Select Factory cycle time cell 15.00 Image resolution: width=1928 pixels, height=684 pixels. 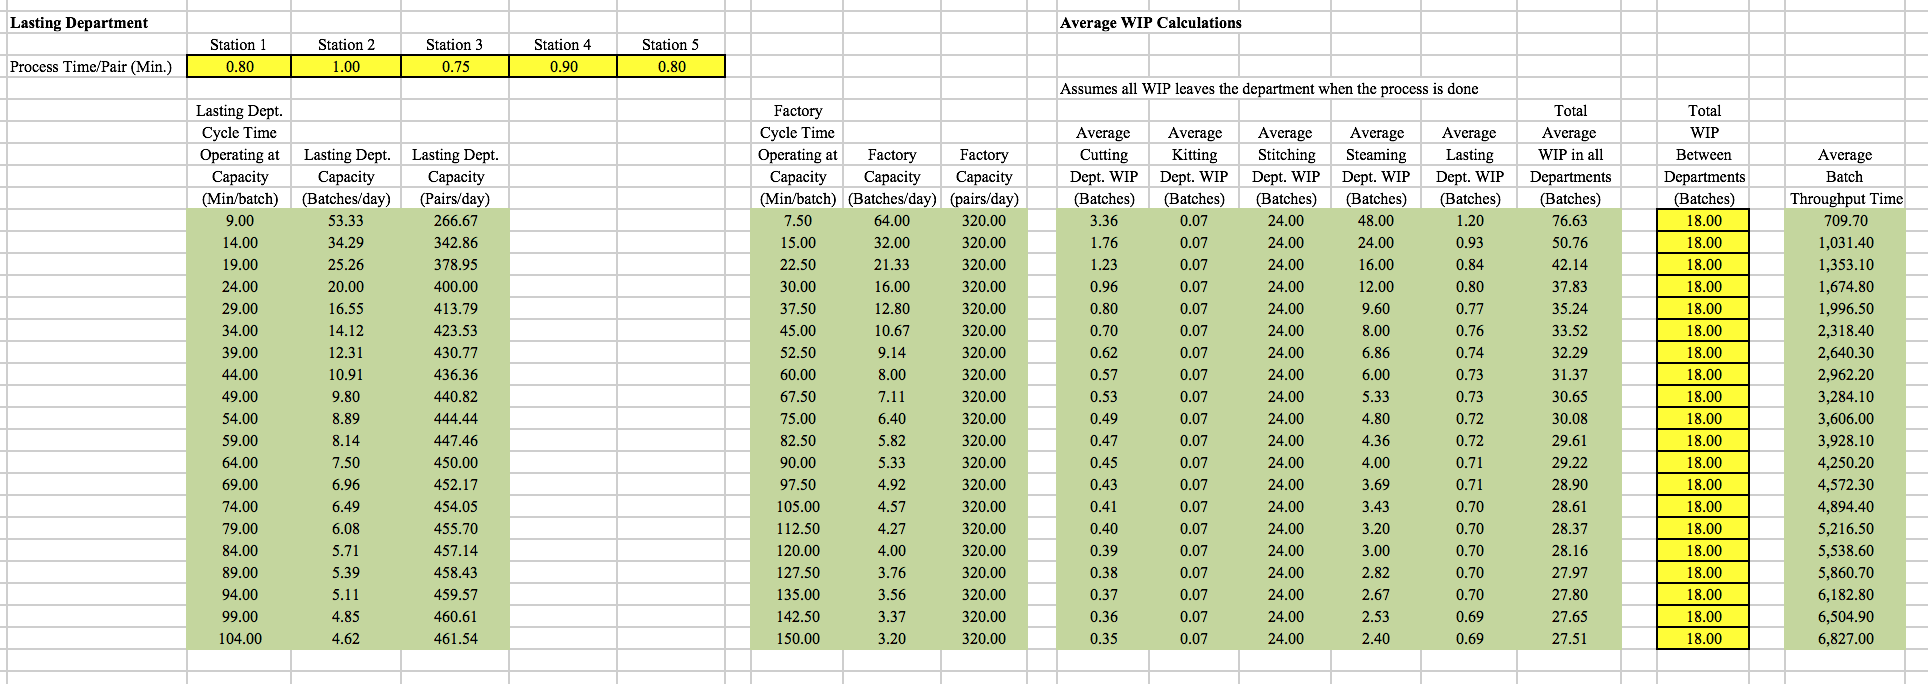(x=798, y=242)
